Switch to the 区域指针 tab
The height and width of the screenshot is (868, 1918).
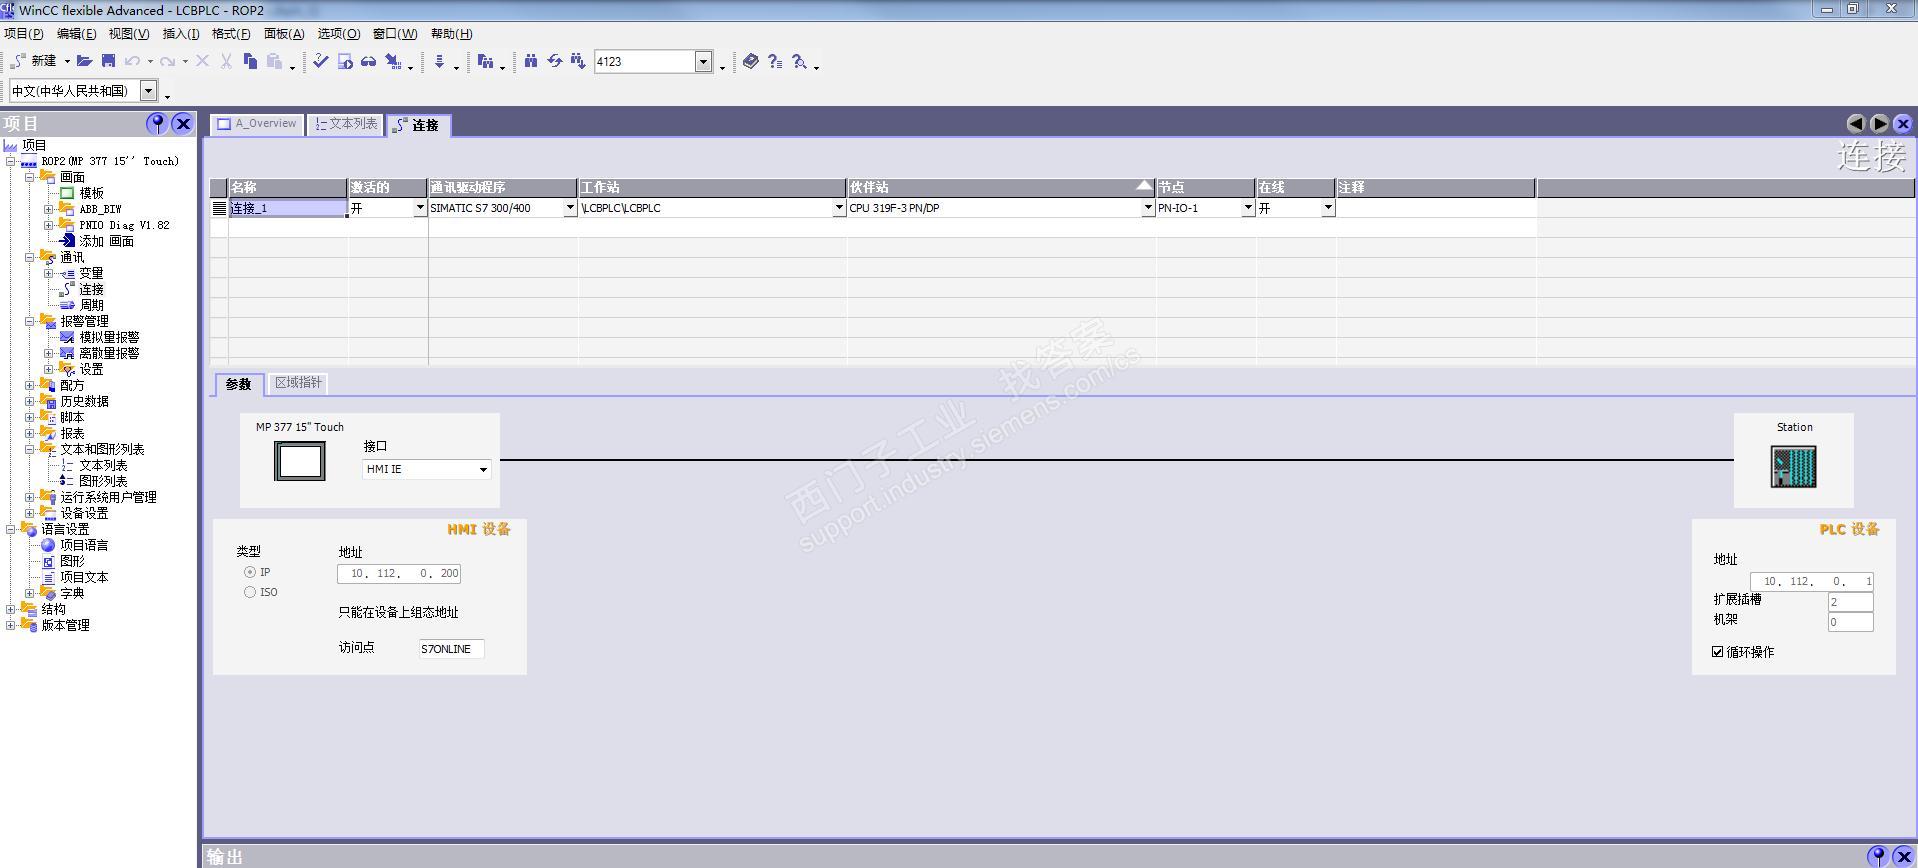click(298, 383)
